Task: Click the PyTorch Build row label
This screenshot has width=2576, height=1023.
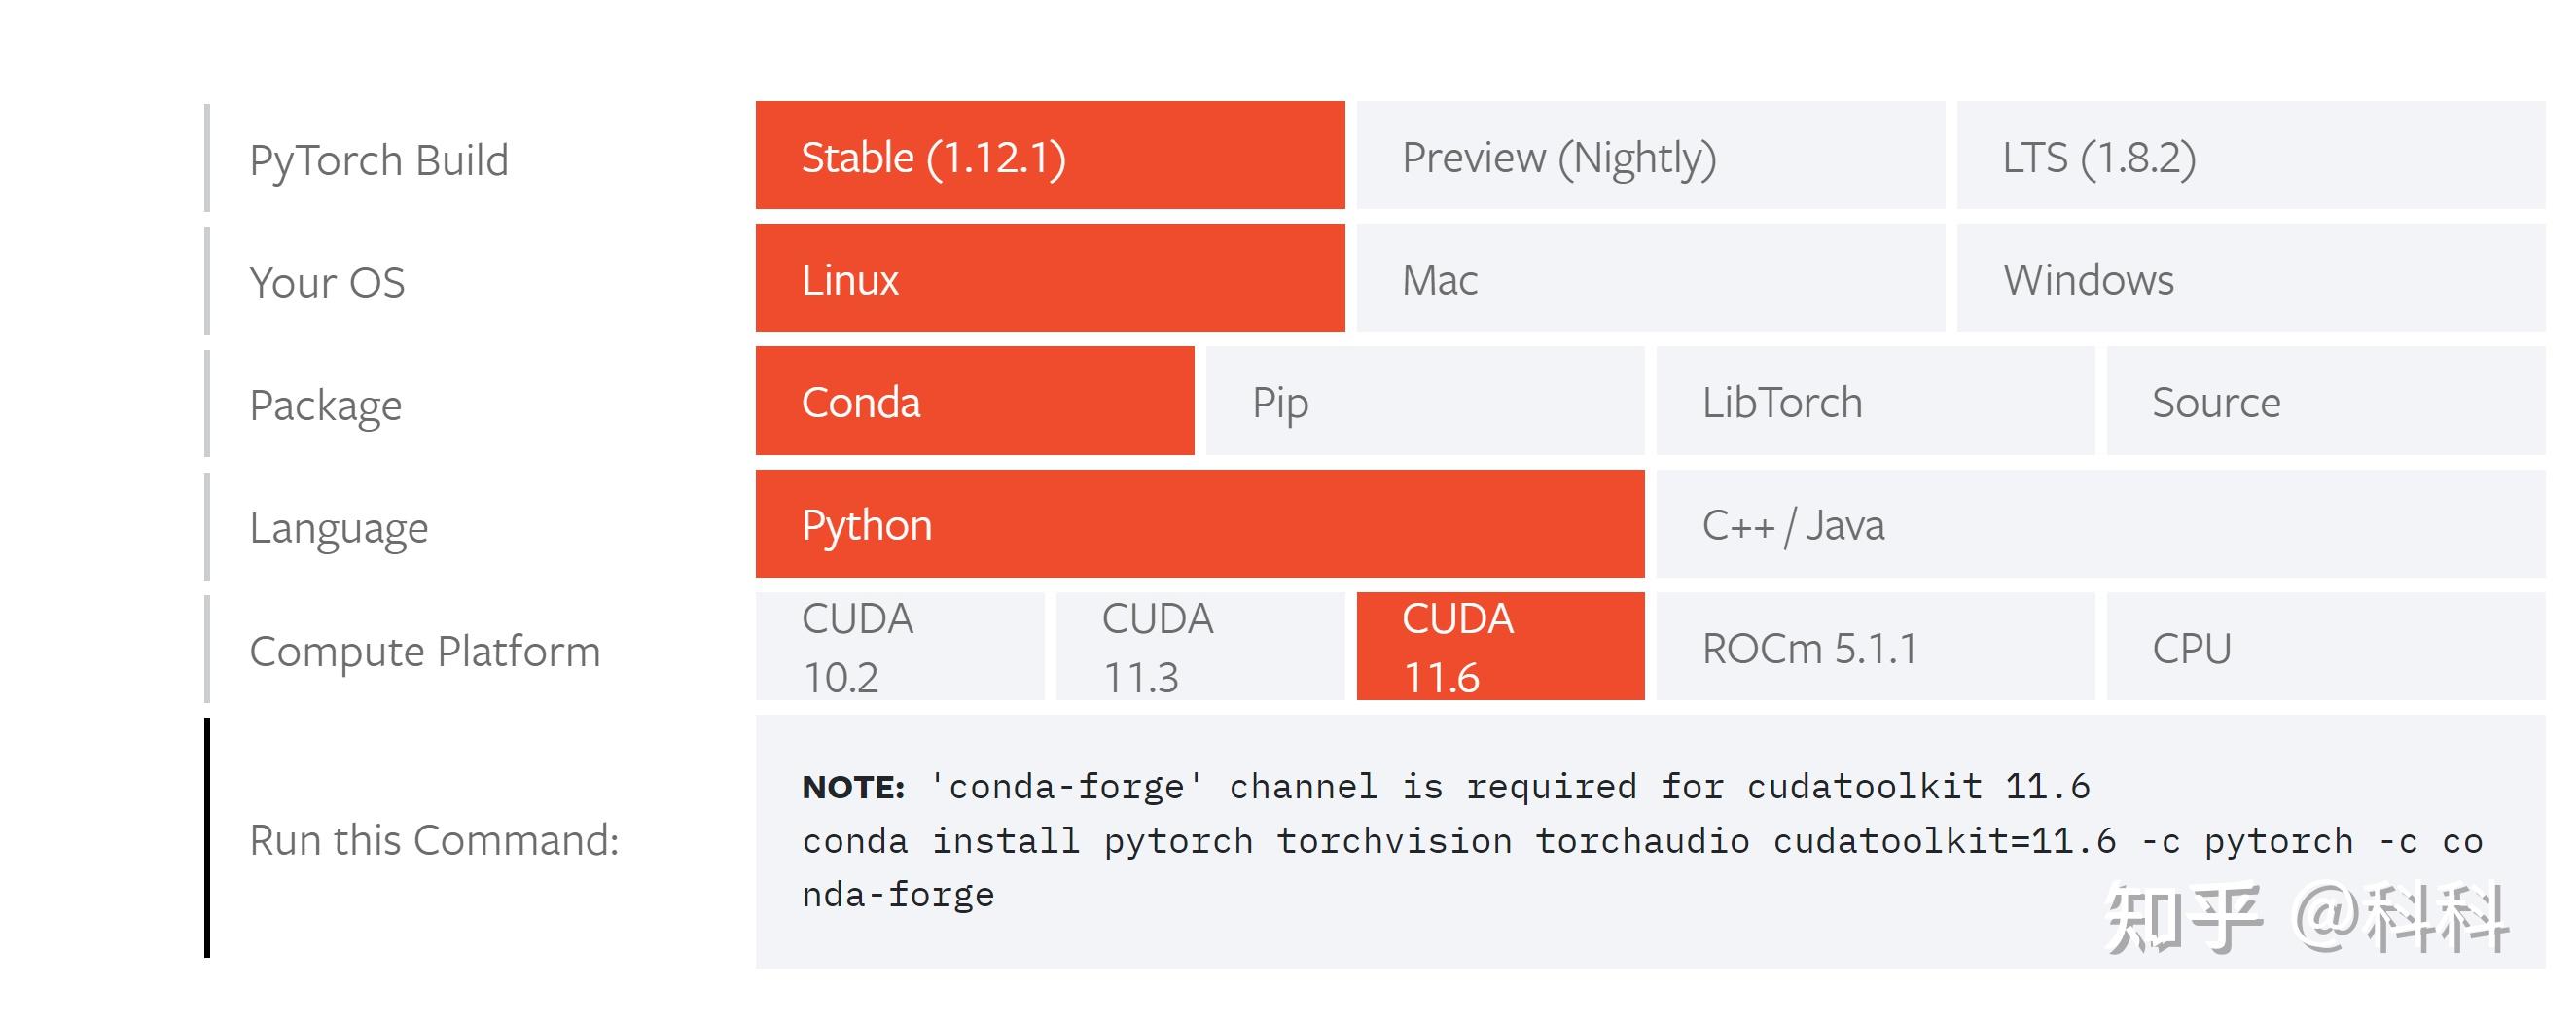Action: pyautogui.click(x=380, y=158)
